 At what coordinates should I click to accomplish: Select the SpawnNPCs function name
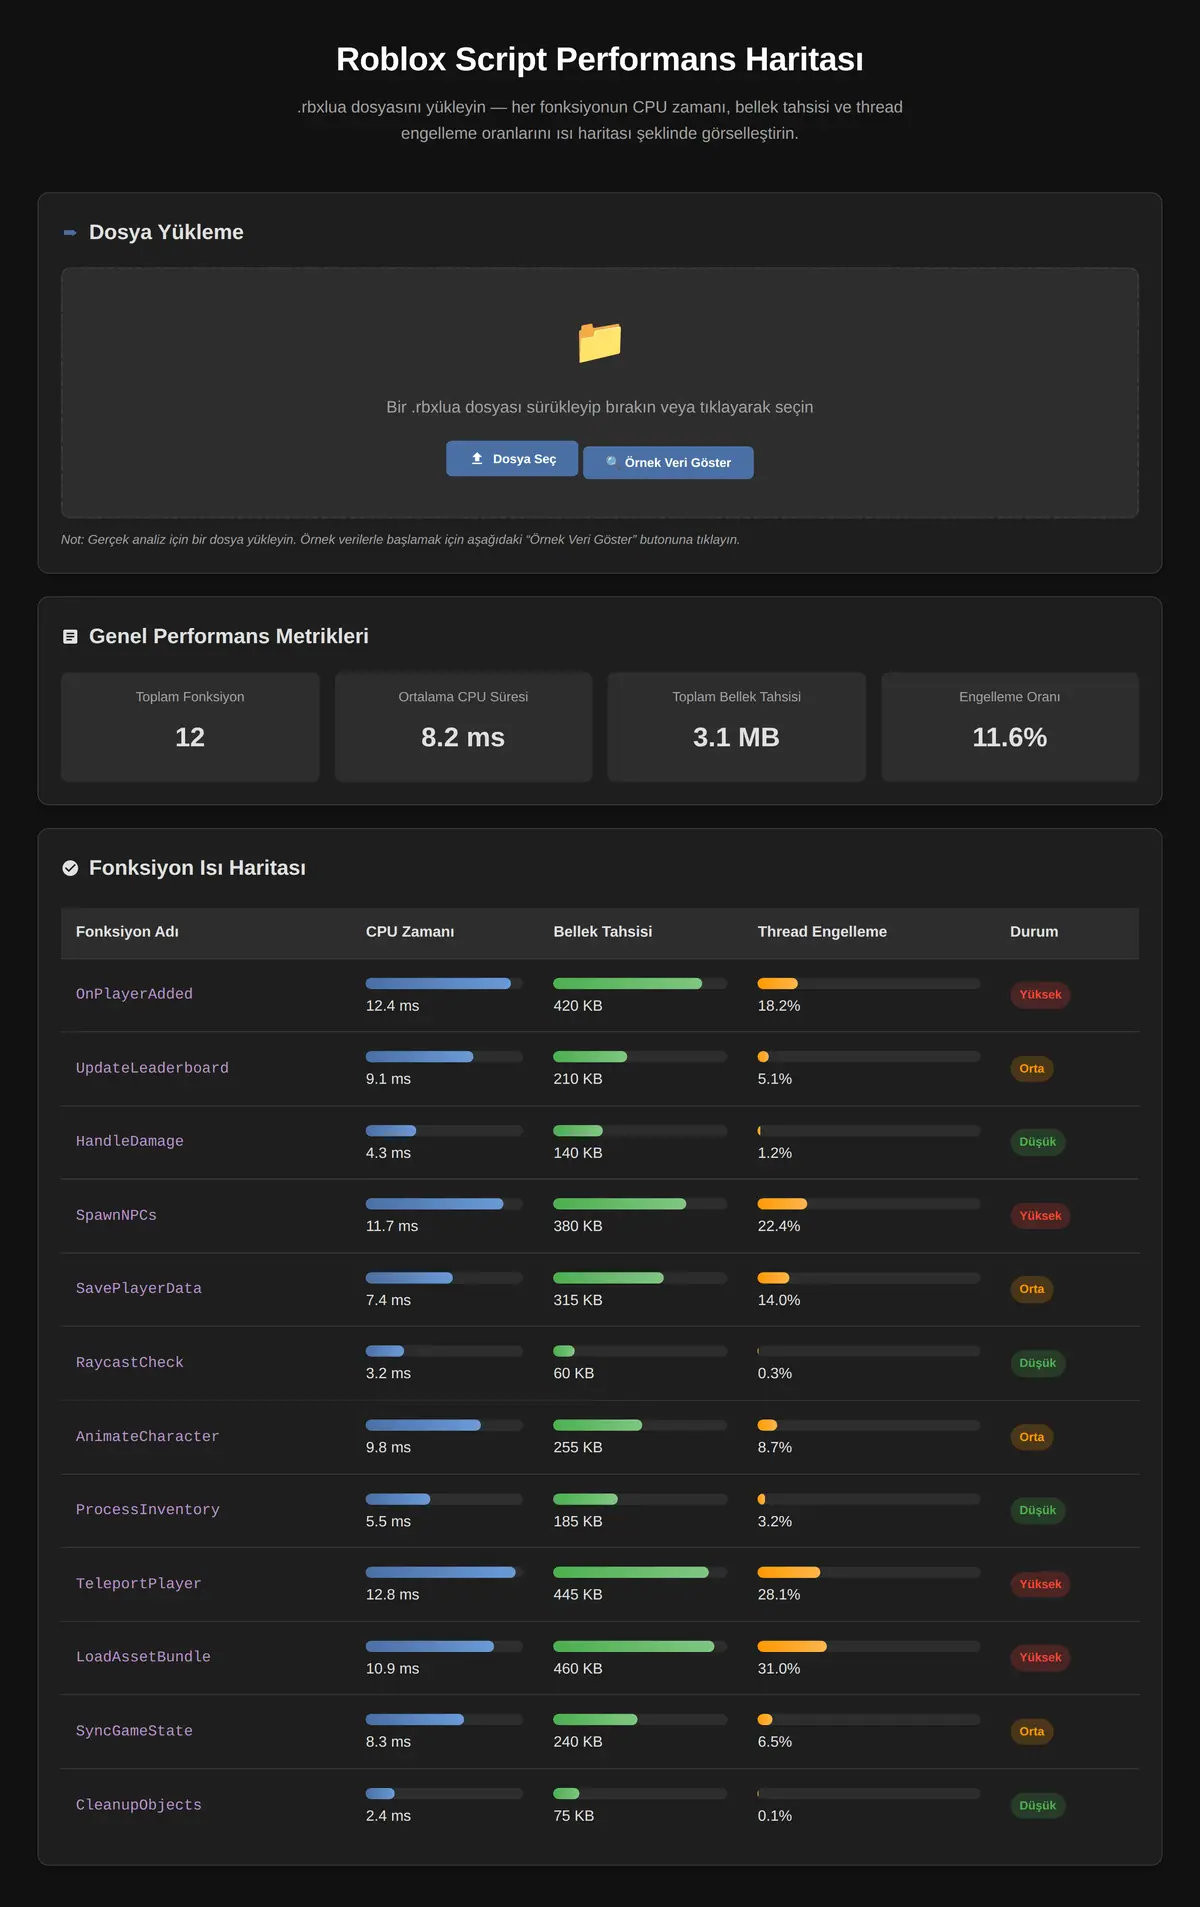[x=116, y=1215]
